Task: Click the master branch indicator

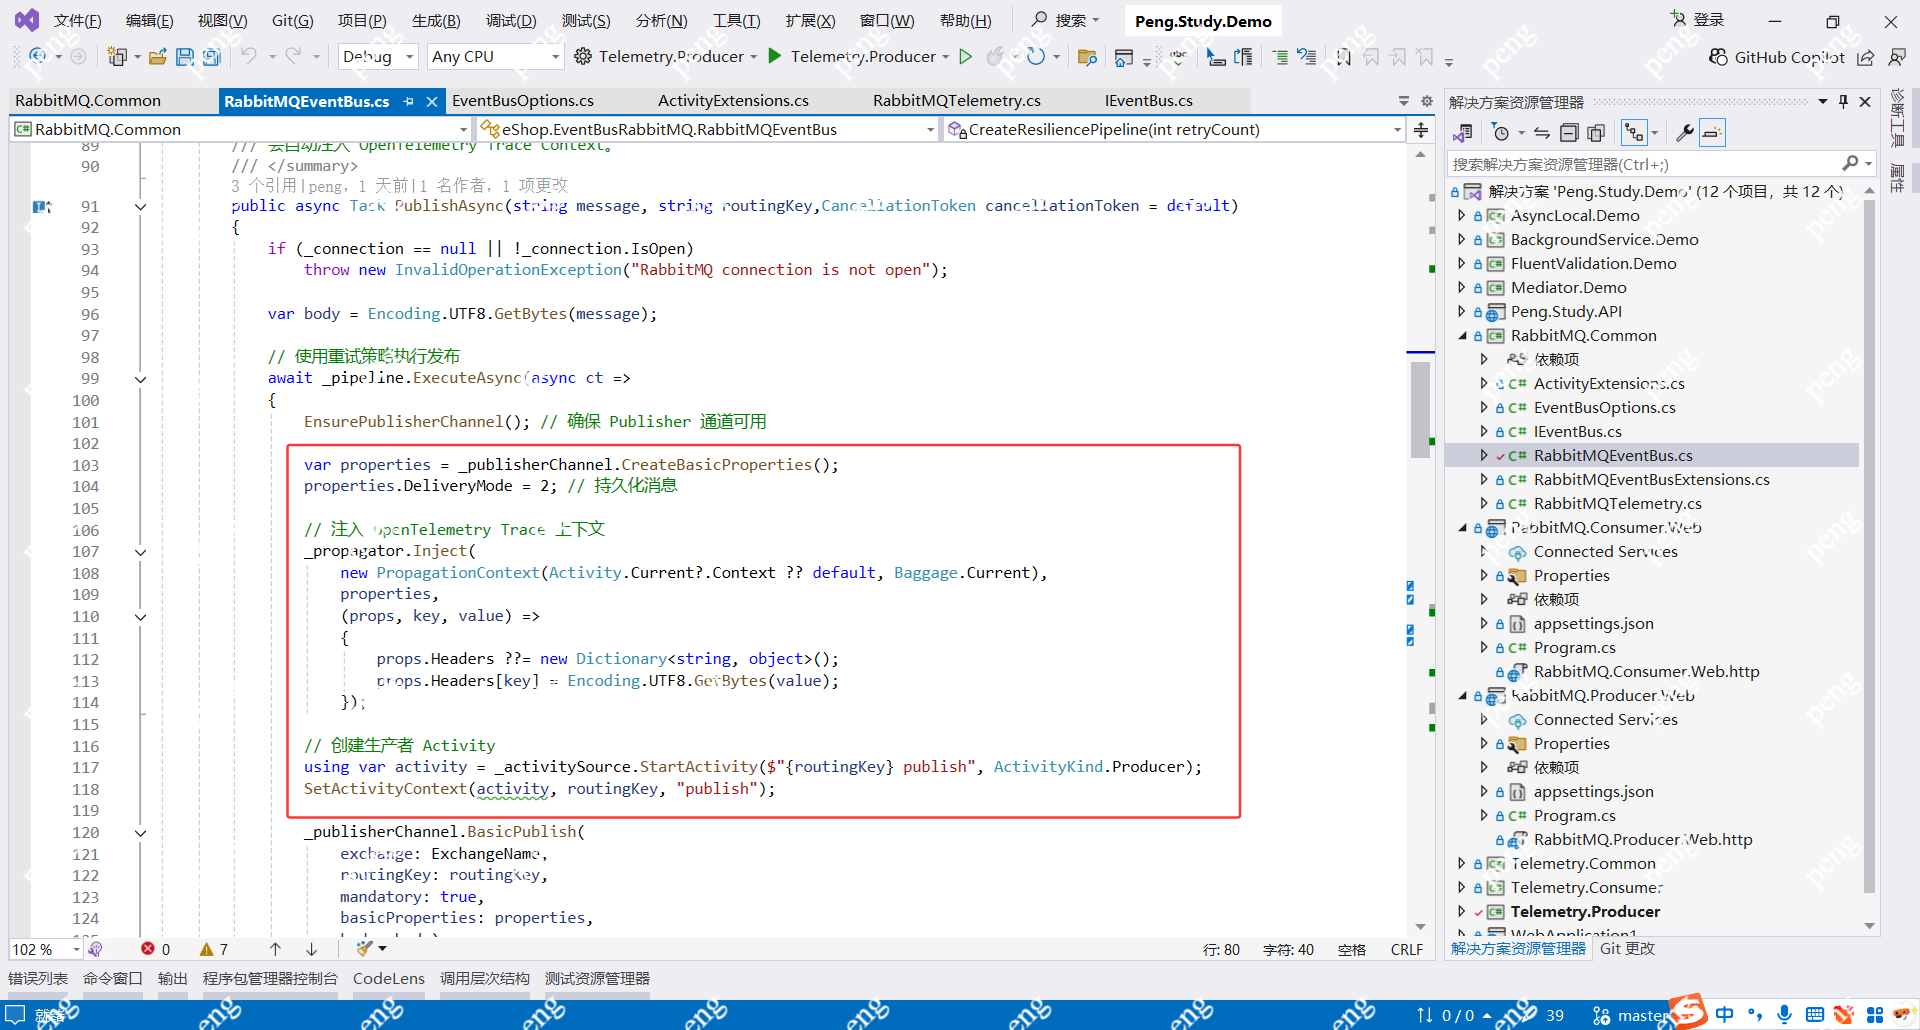Action: pyautogui.click(x=1632, y=1015)
